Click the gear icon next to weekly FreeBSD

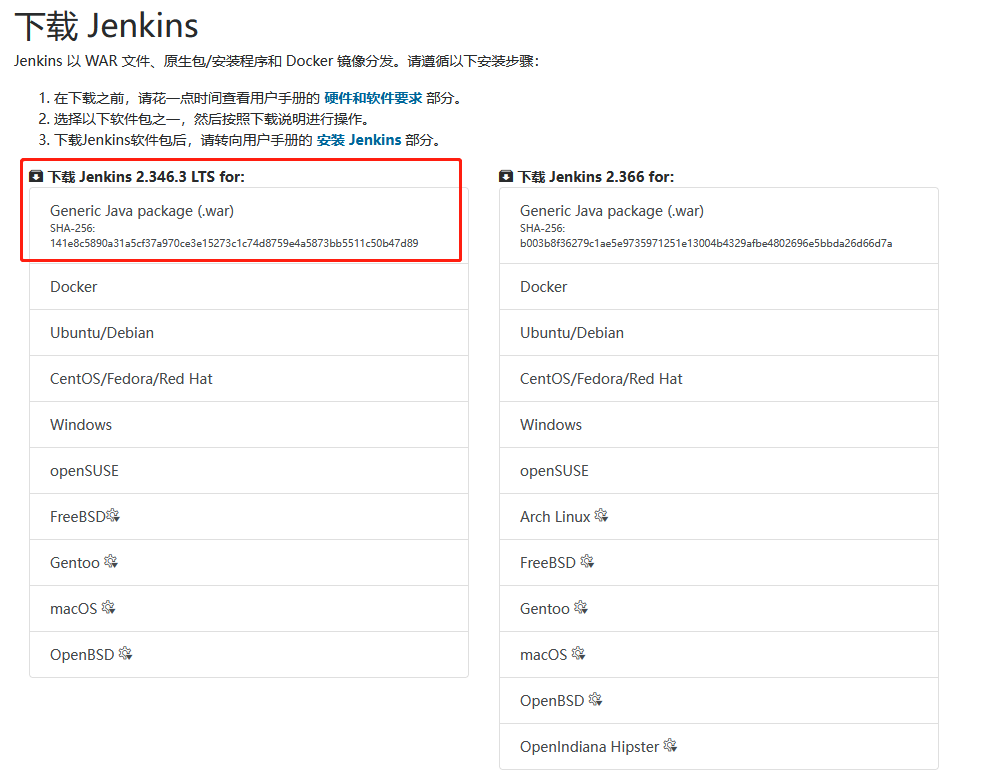587,562
